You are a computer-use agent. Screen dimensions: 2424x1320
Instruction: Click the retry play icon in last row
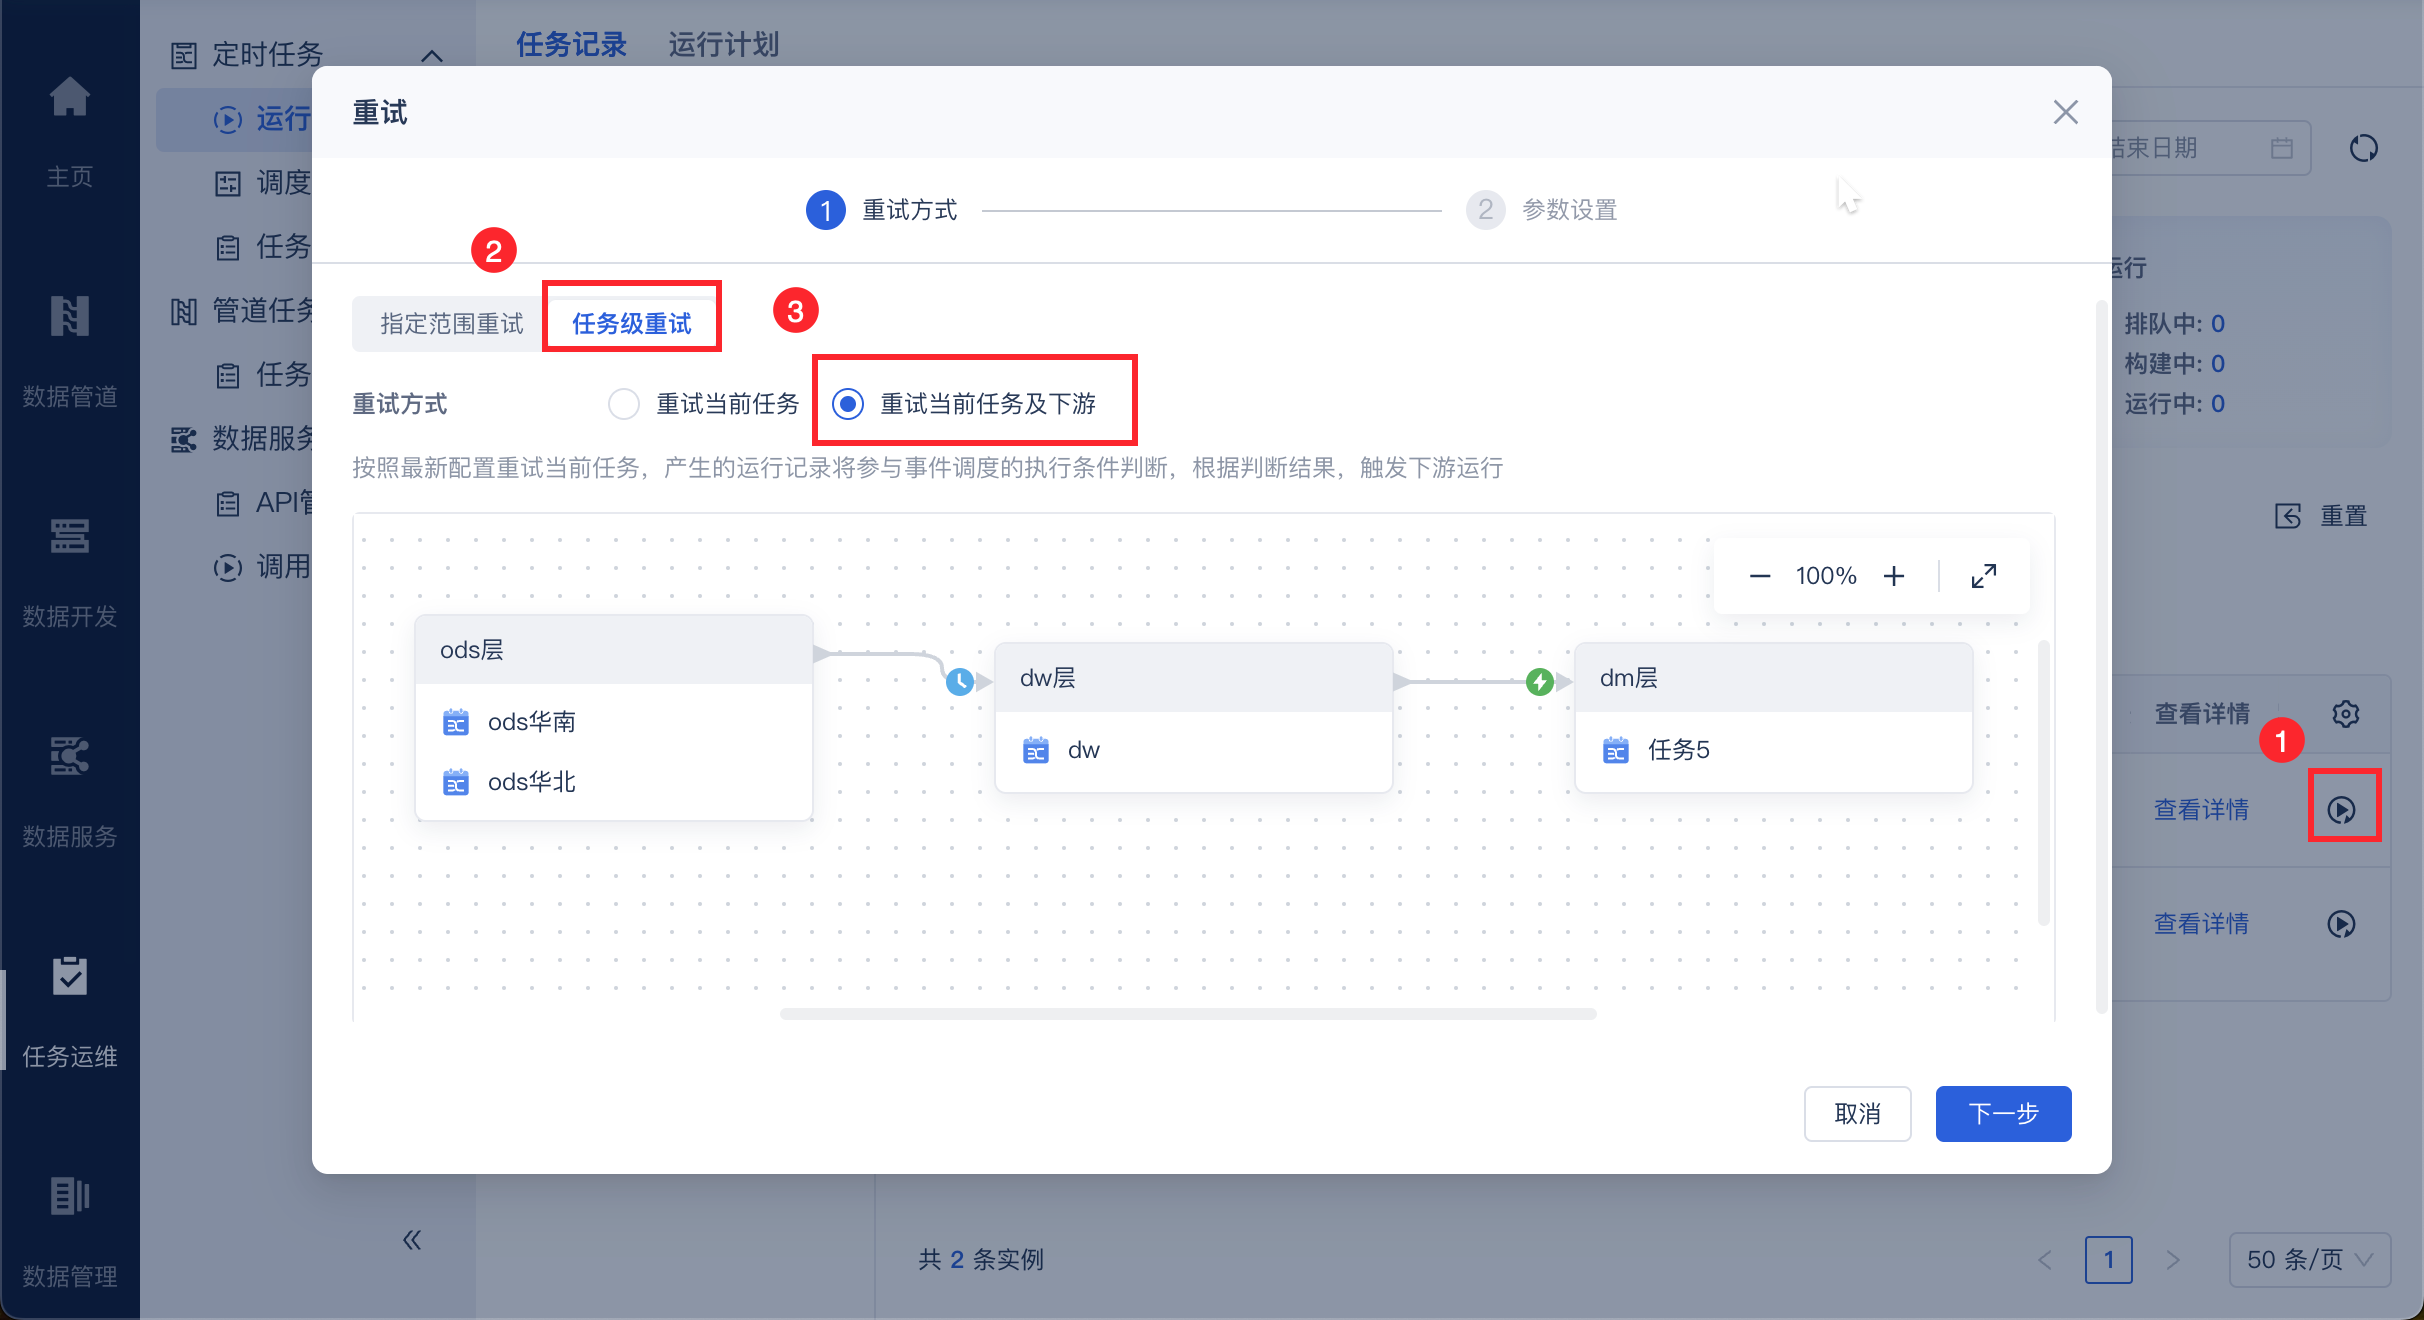[2342, 924]
